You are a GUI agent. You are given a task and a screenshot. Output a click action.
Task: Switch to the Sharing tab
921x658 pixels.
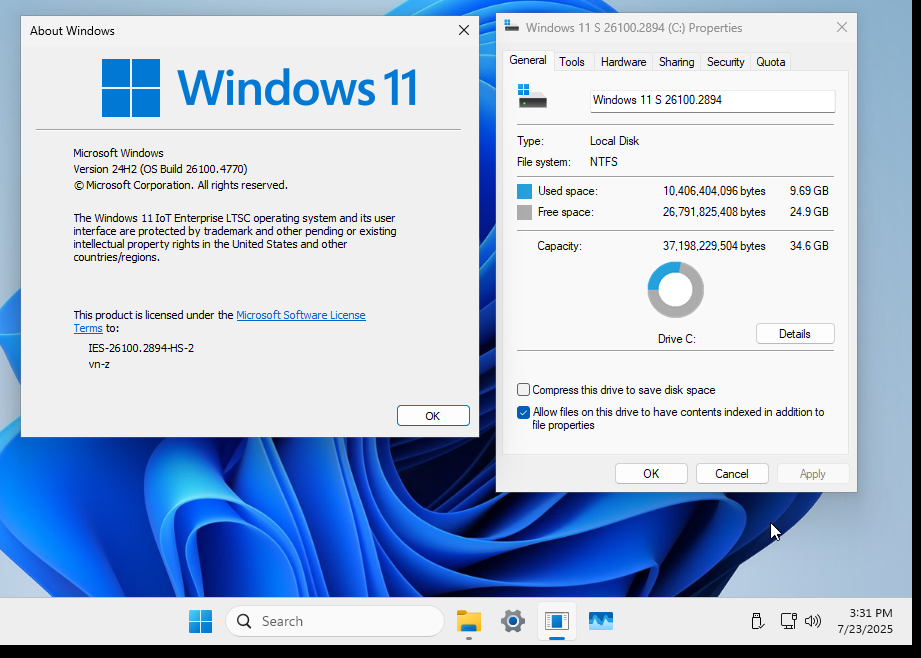tap(676, 62)
